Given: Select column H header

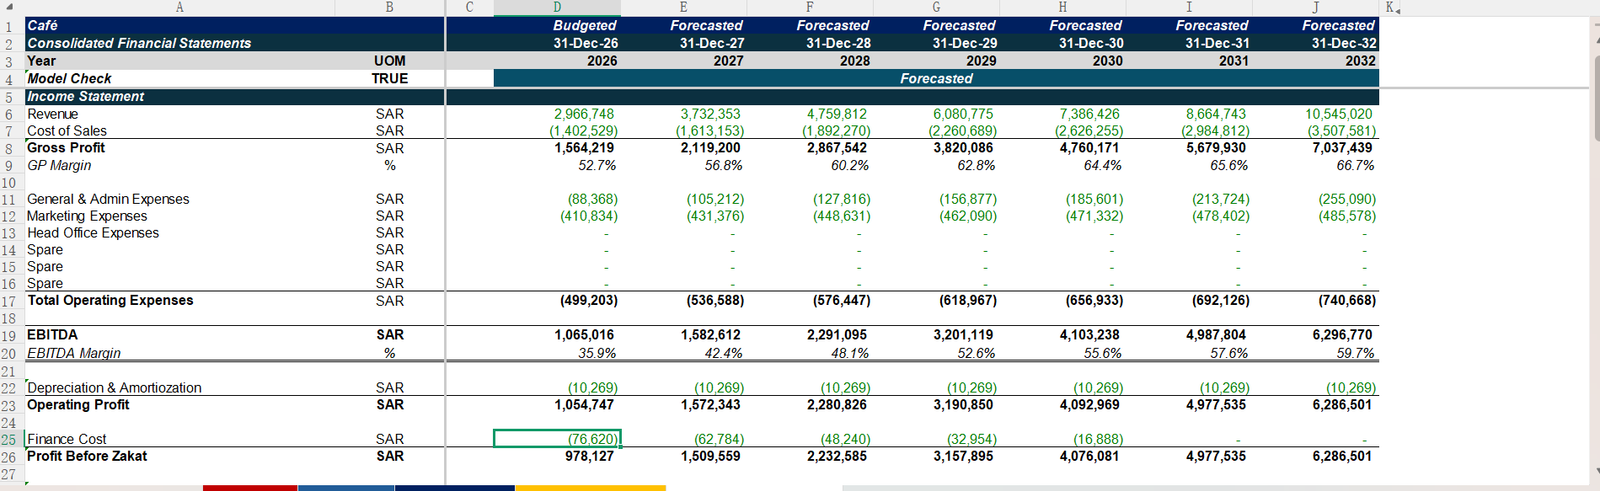Looking at the screenshot, I should pyautogui.click(x=1062, y=8).
